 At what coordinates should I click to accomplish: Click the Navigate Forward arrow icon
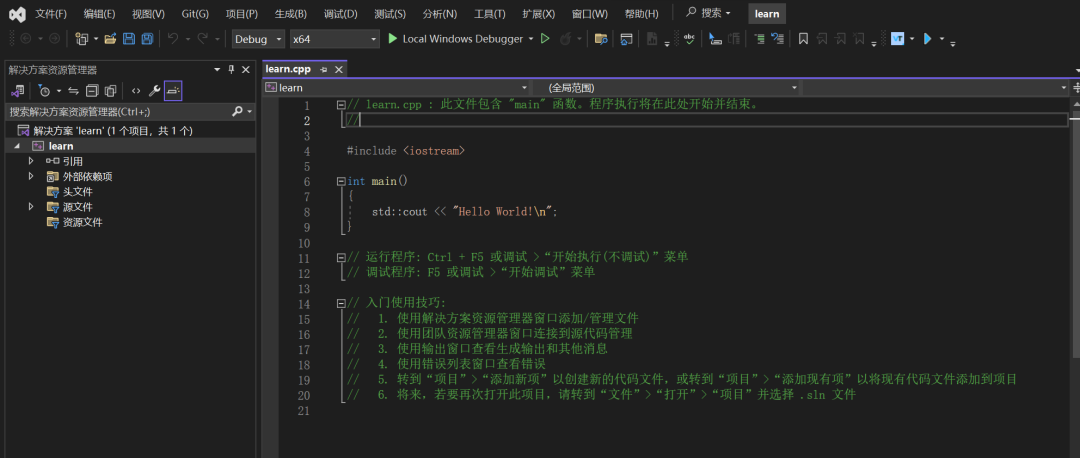[54, 39]
